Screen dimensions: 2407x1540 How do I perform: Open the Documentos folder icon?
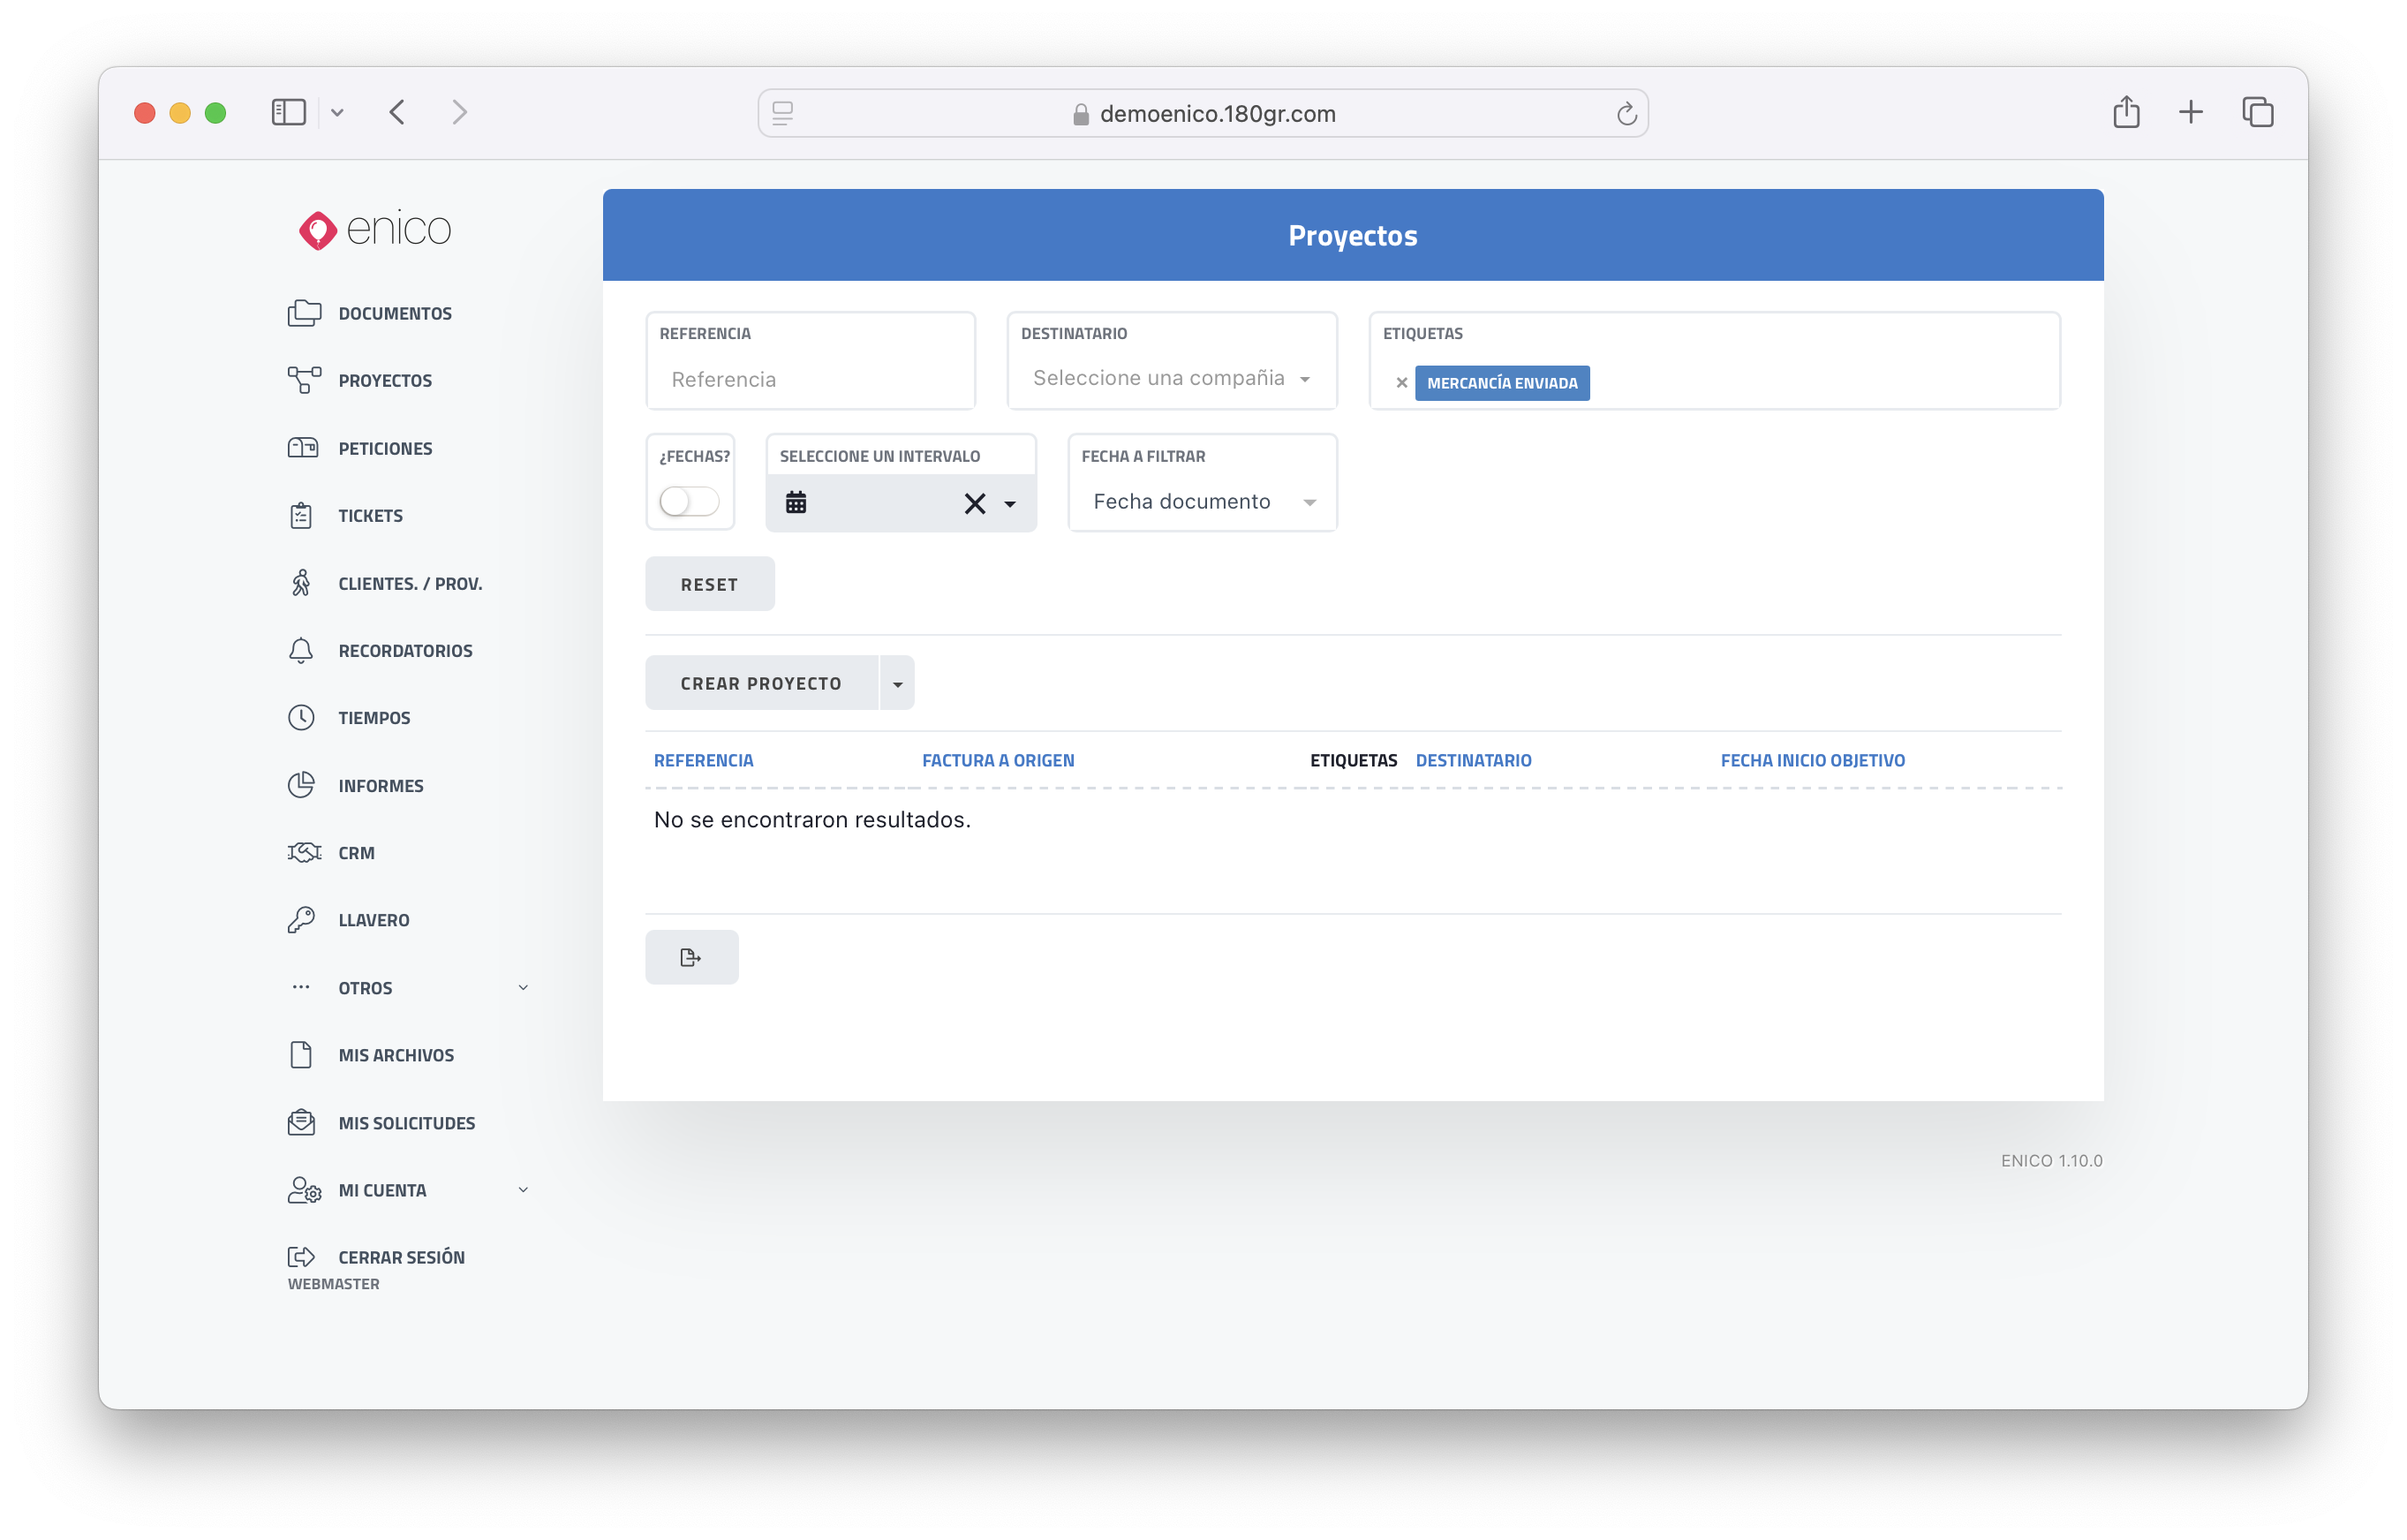coord(304,313)
